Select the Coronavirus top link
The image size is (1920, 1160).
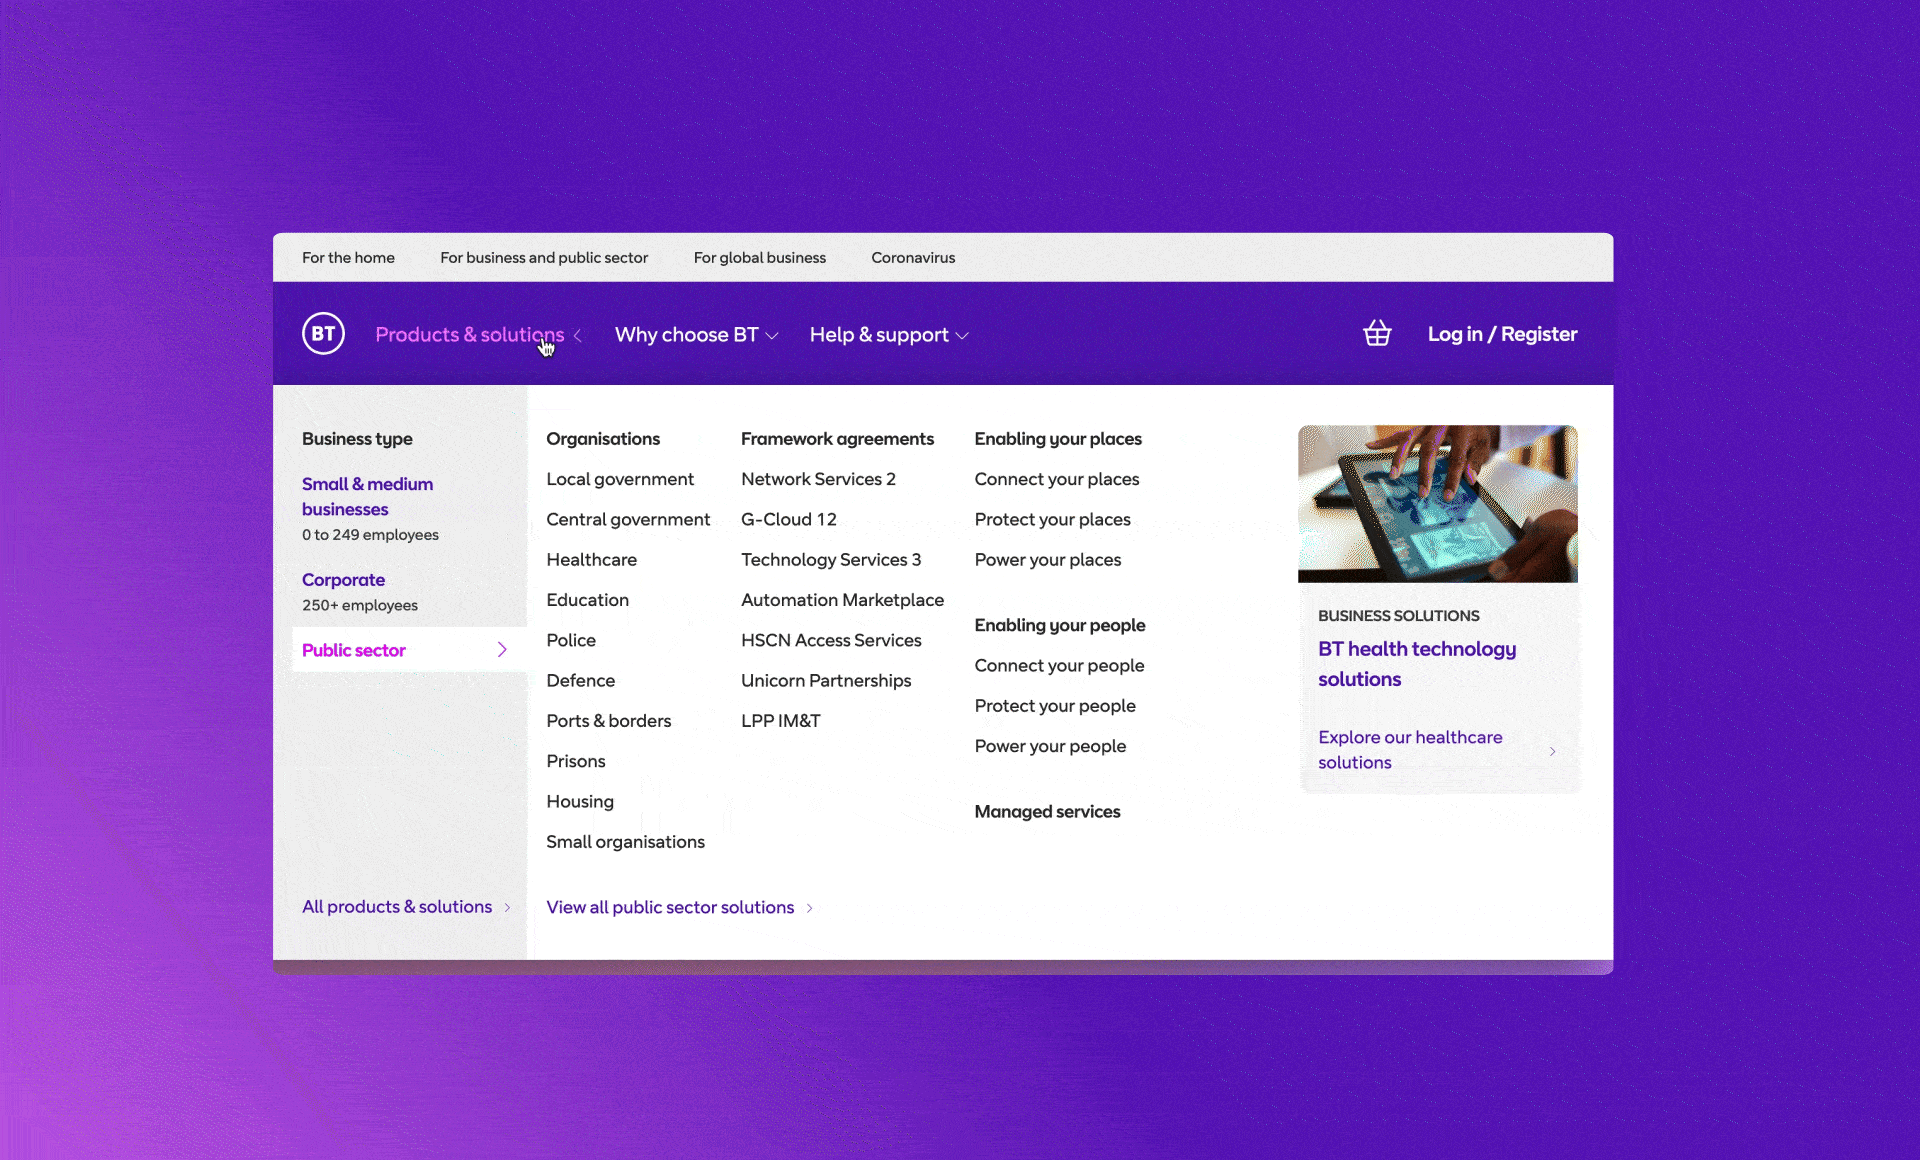(x=912, y=258)
